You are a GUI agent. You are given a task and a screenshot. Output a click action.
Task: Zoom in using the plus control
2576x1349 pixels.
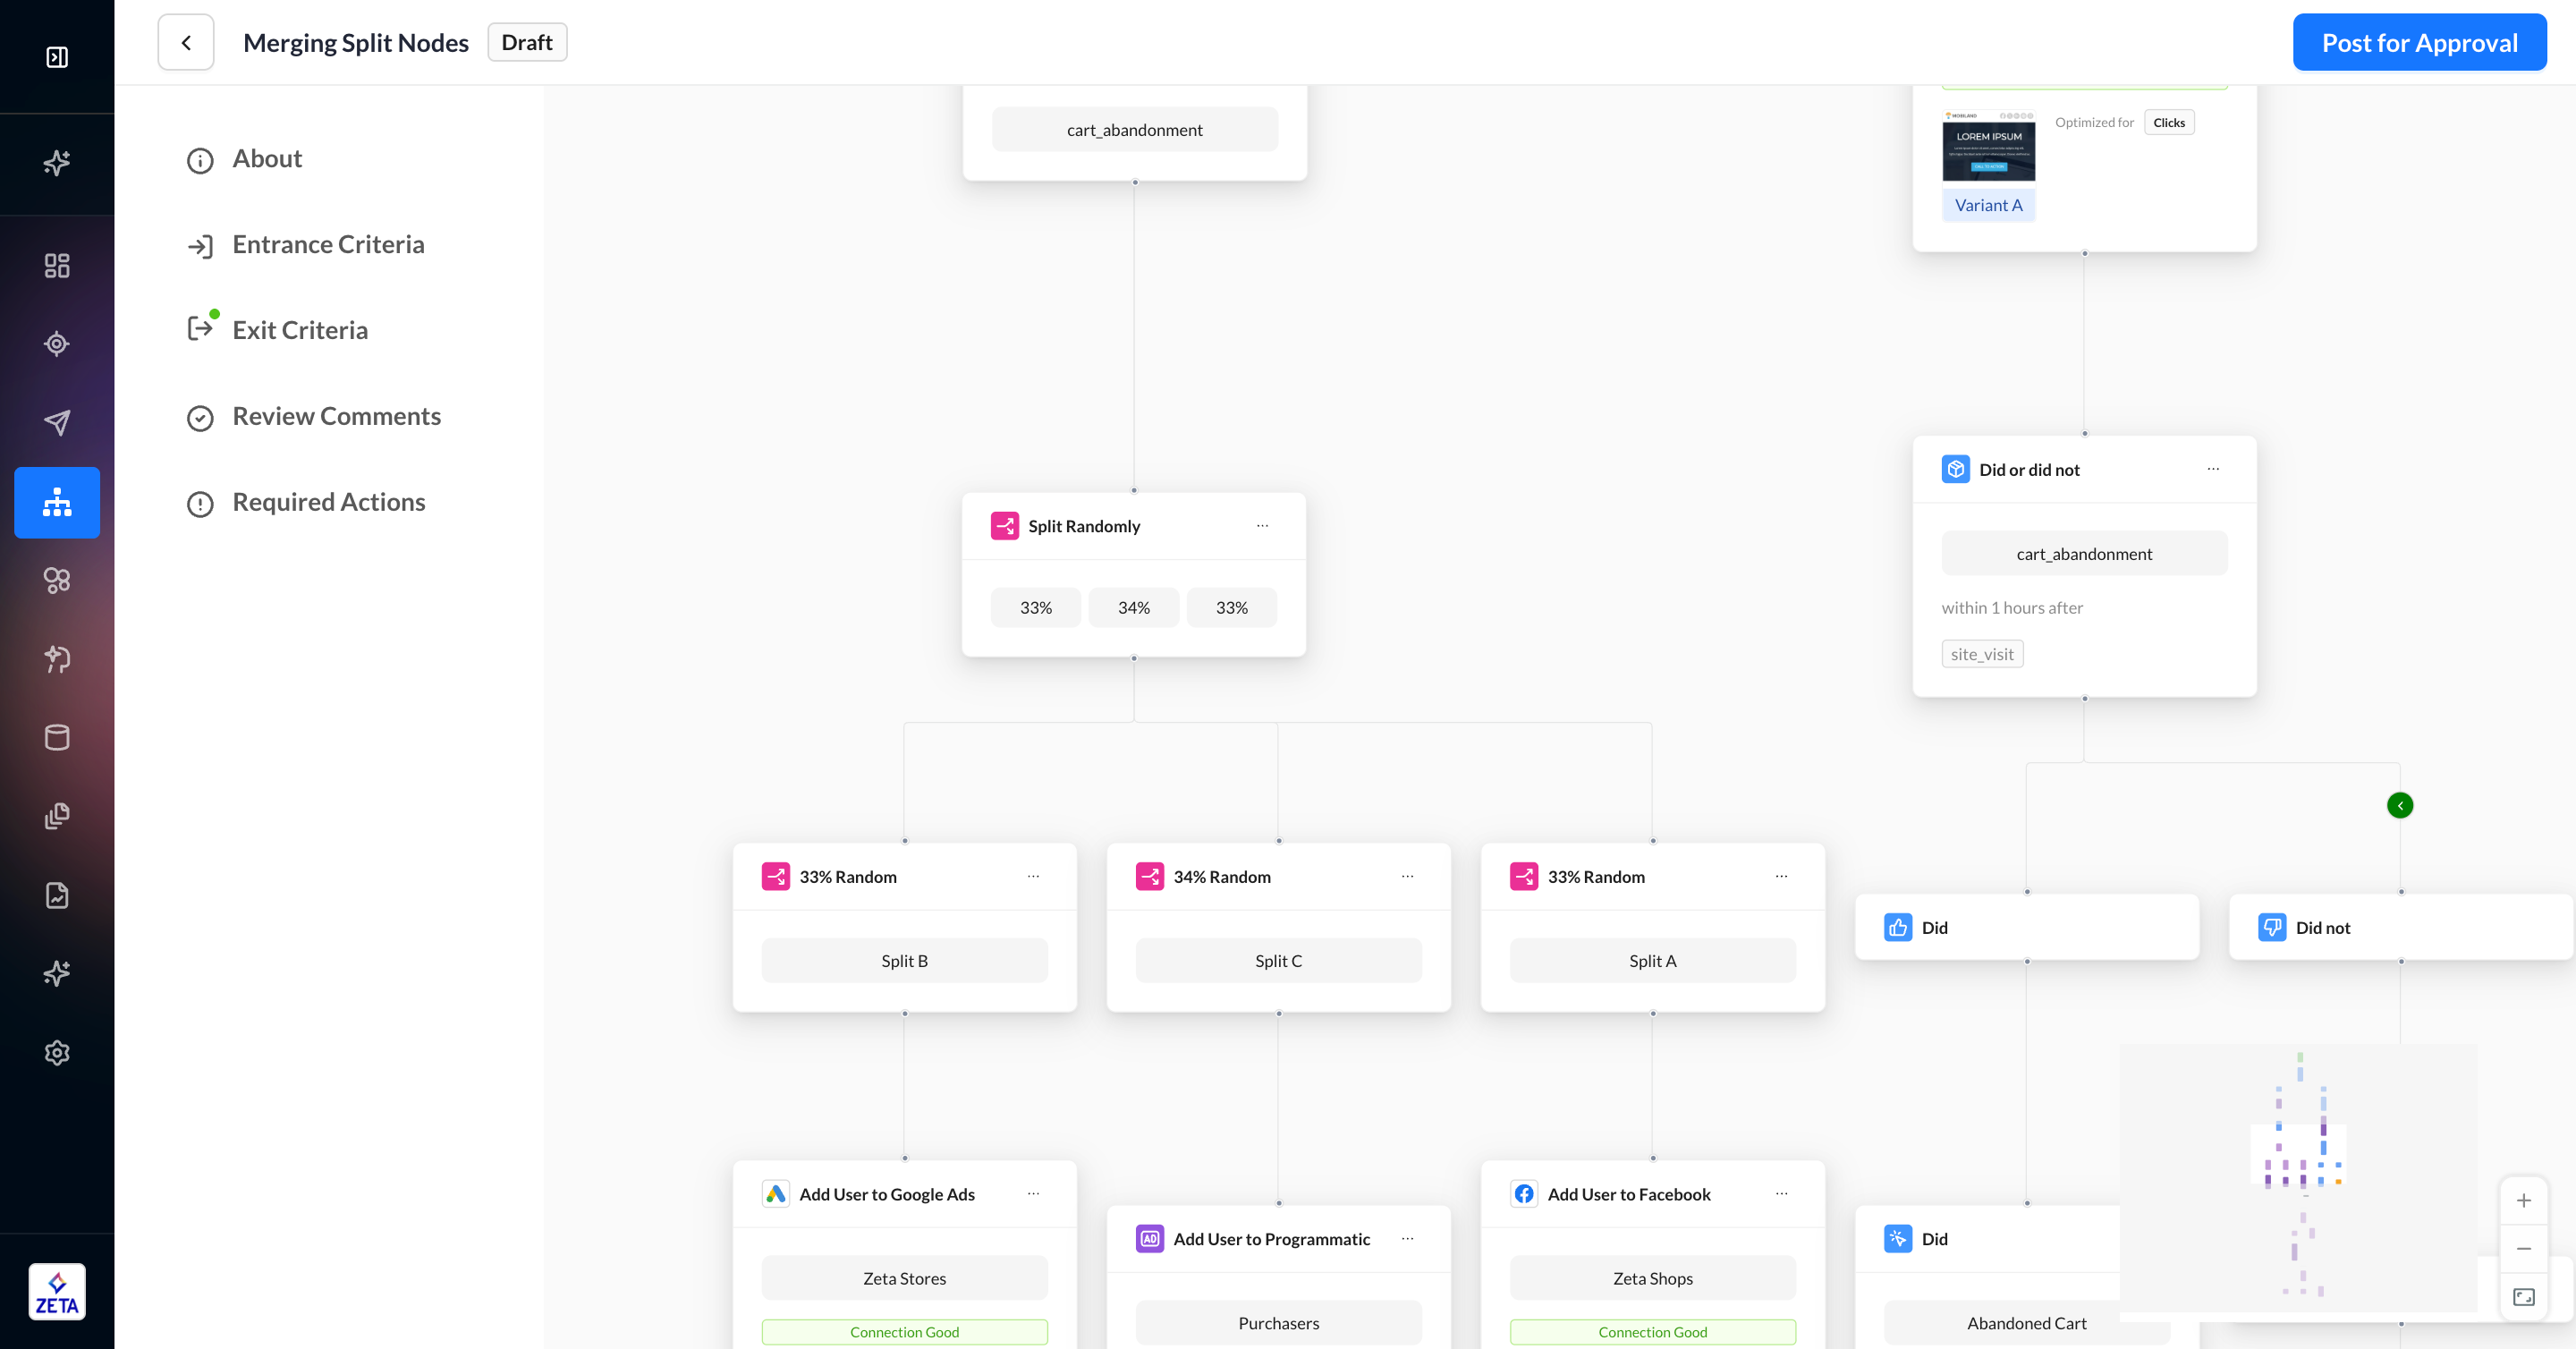pos(2523,1200)
